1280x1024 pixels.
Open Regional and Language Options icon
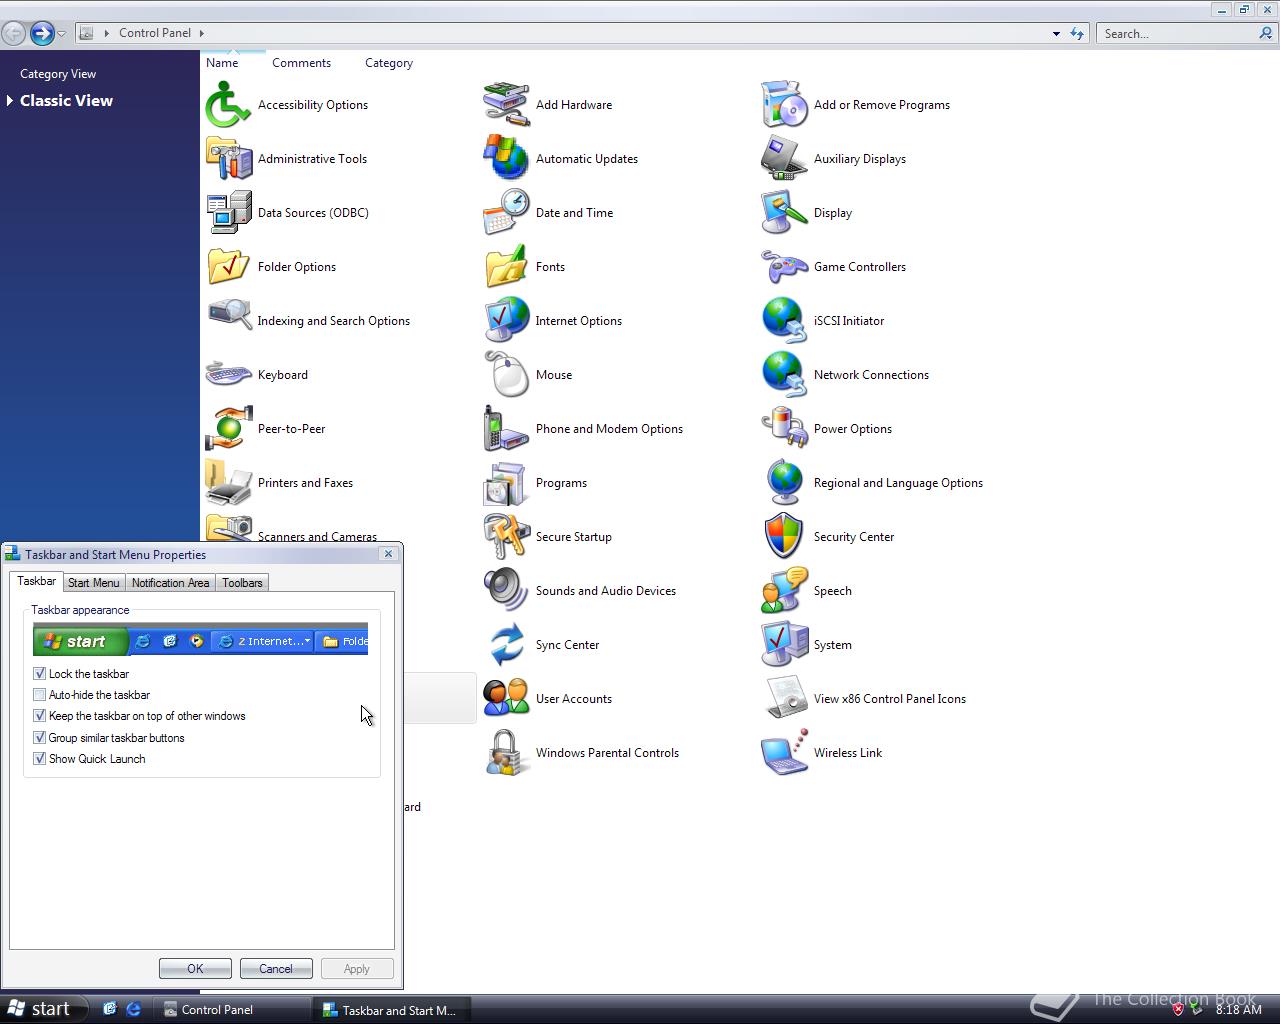(785, 483)
